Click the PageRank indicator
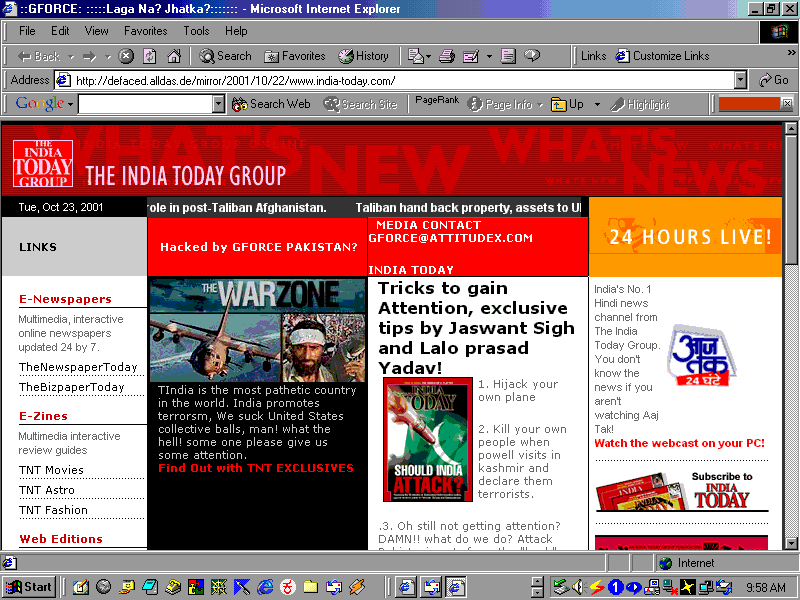This screenshot has height=600, width=800. pyautogui.click(x=437, y=101)
